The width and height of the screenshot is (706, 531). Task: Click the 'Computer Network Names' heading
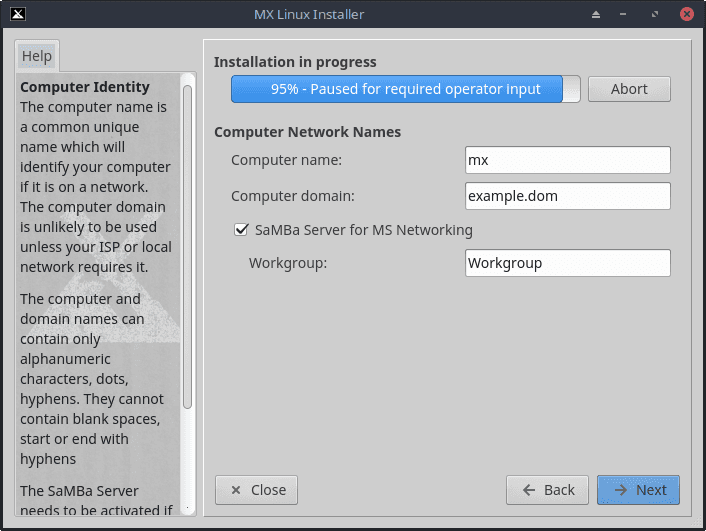308,132
